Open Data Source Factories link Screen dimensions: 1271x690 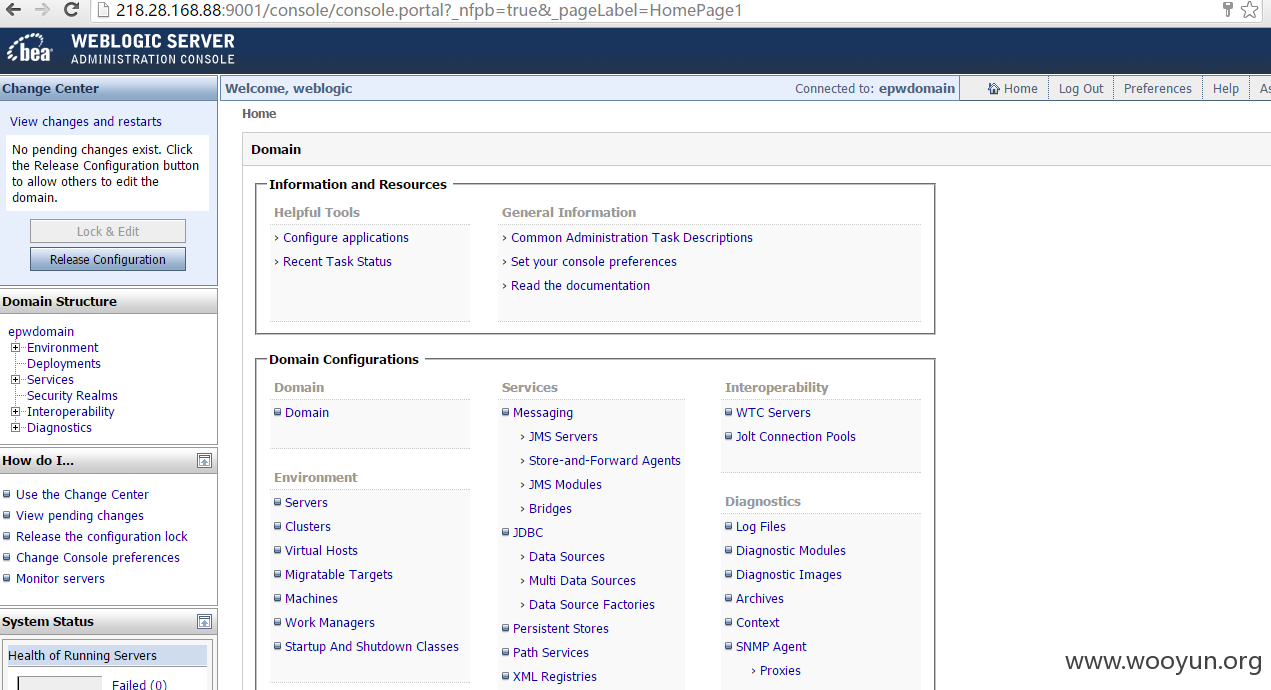[592, 605]
